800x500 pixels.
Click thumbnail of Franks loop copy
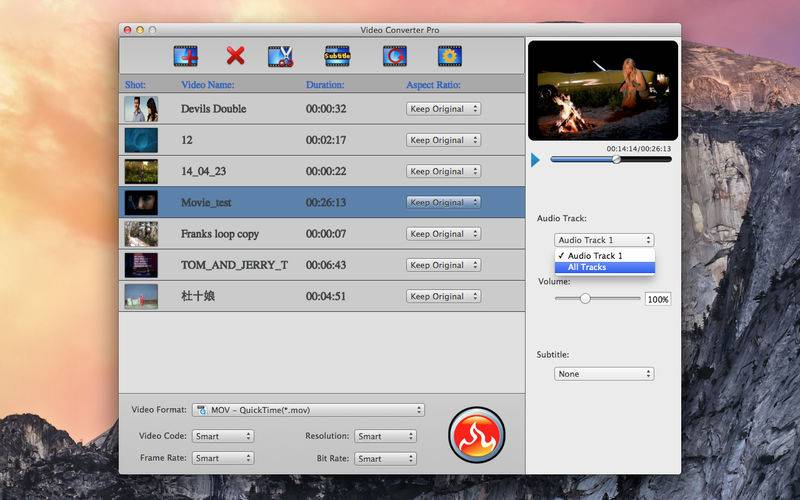coord(141,234)
